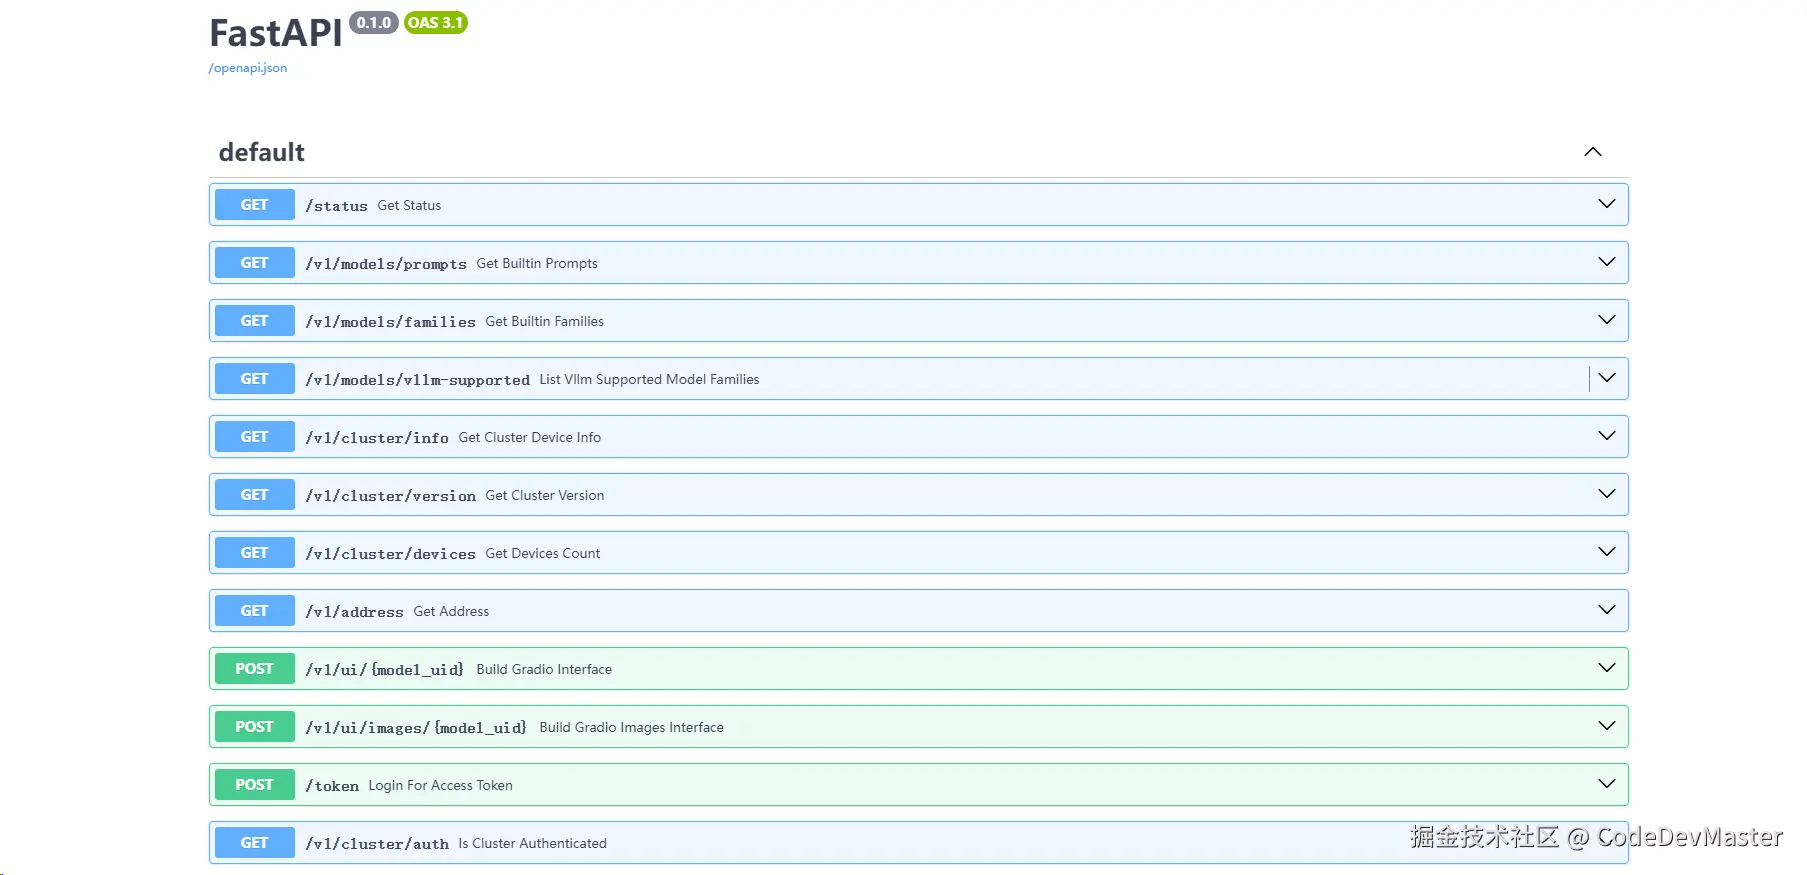Click Login For Access Token description
This screenshot has width=1807, height=875.
pyautogui.click(x=440, y=785)
